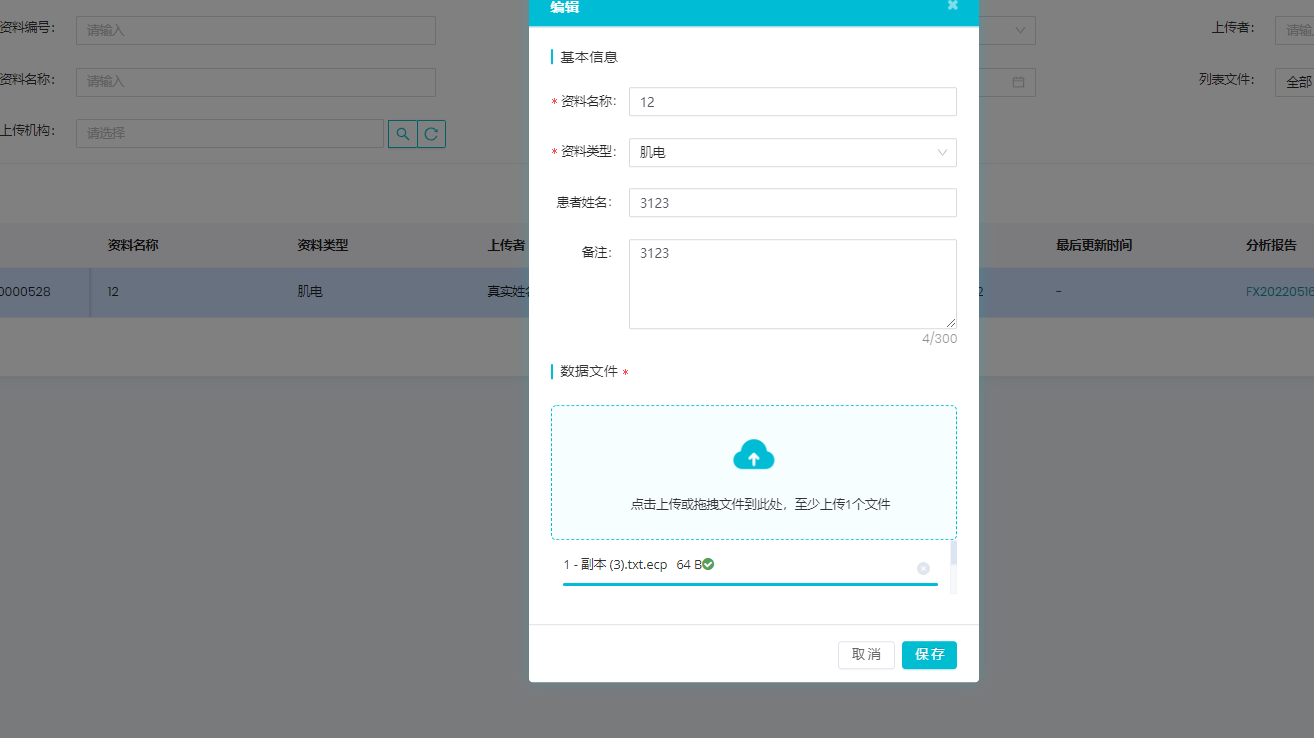This screenshot has width=1314, height=738.
Task: Click the cloud upload icon
Action: pos(754,455)
